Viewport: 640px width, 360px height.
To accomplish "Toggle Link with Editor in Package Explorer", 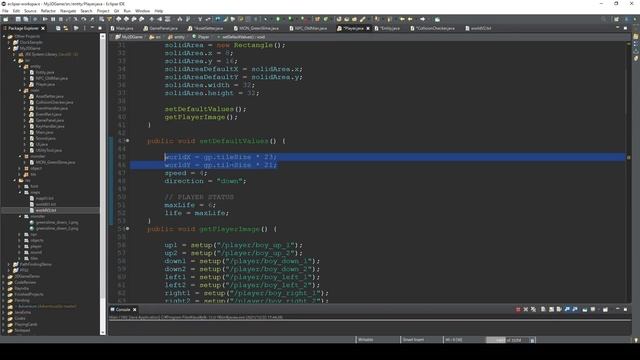I will coord(66,28).
